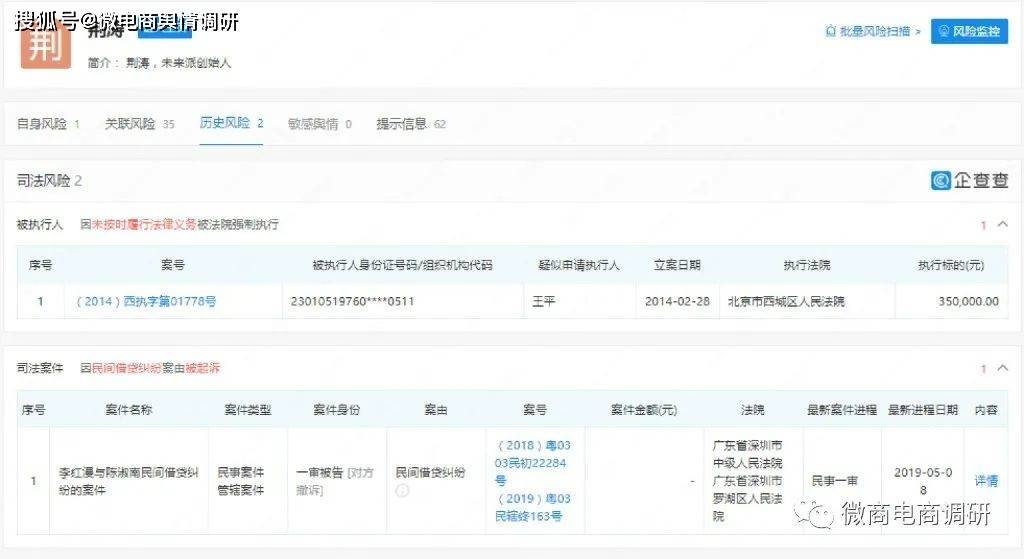The height and width of the screenshot is (559, 1024).
Task: Click the 企查查 logo
Action: [970, 180]
